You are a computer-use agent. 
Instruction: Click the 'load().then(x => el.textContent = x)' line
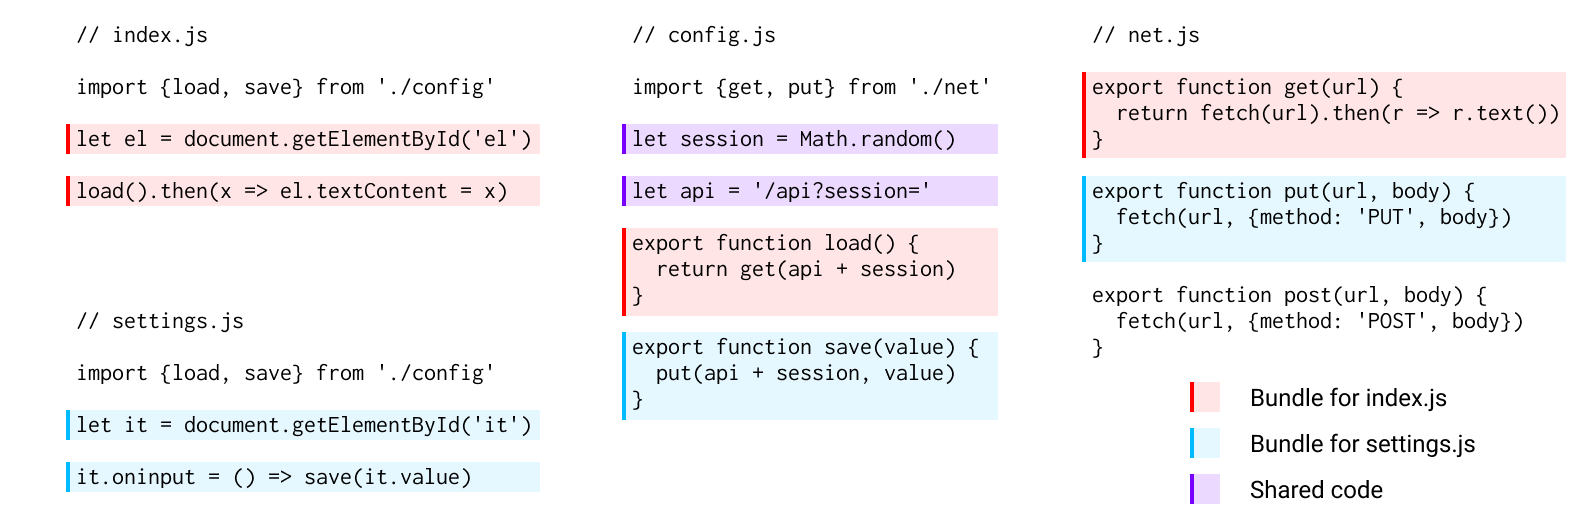click(303, 191)
